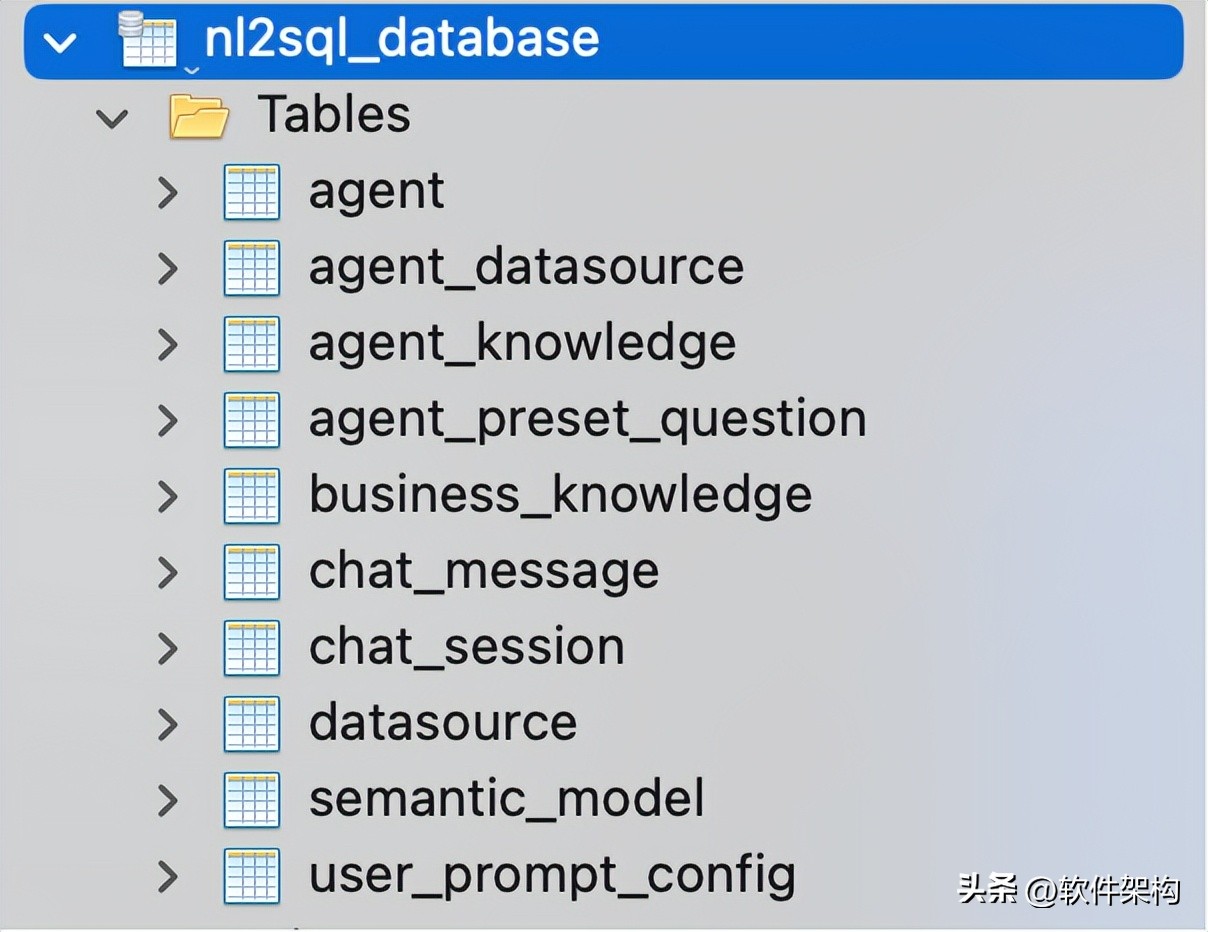Click the table icon beside chat_message
The width and height of the screenshot is (1208, 932).
coord(252,572)
